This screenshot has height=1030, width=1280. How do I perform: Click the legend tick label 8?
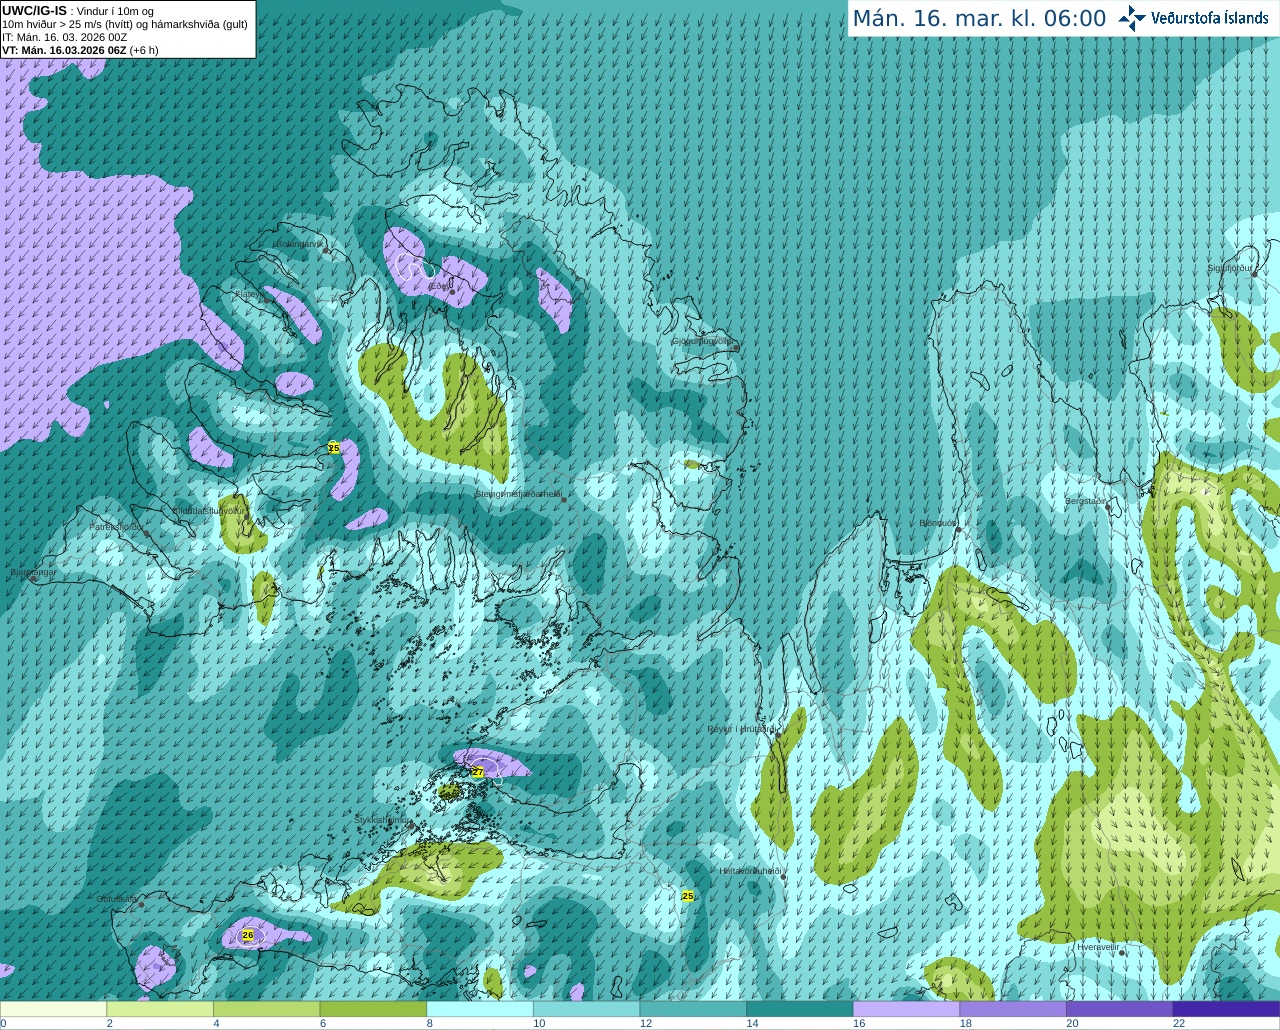pyautogui.click(x=430, y=1023)
